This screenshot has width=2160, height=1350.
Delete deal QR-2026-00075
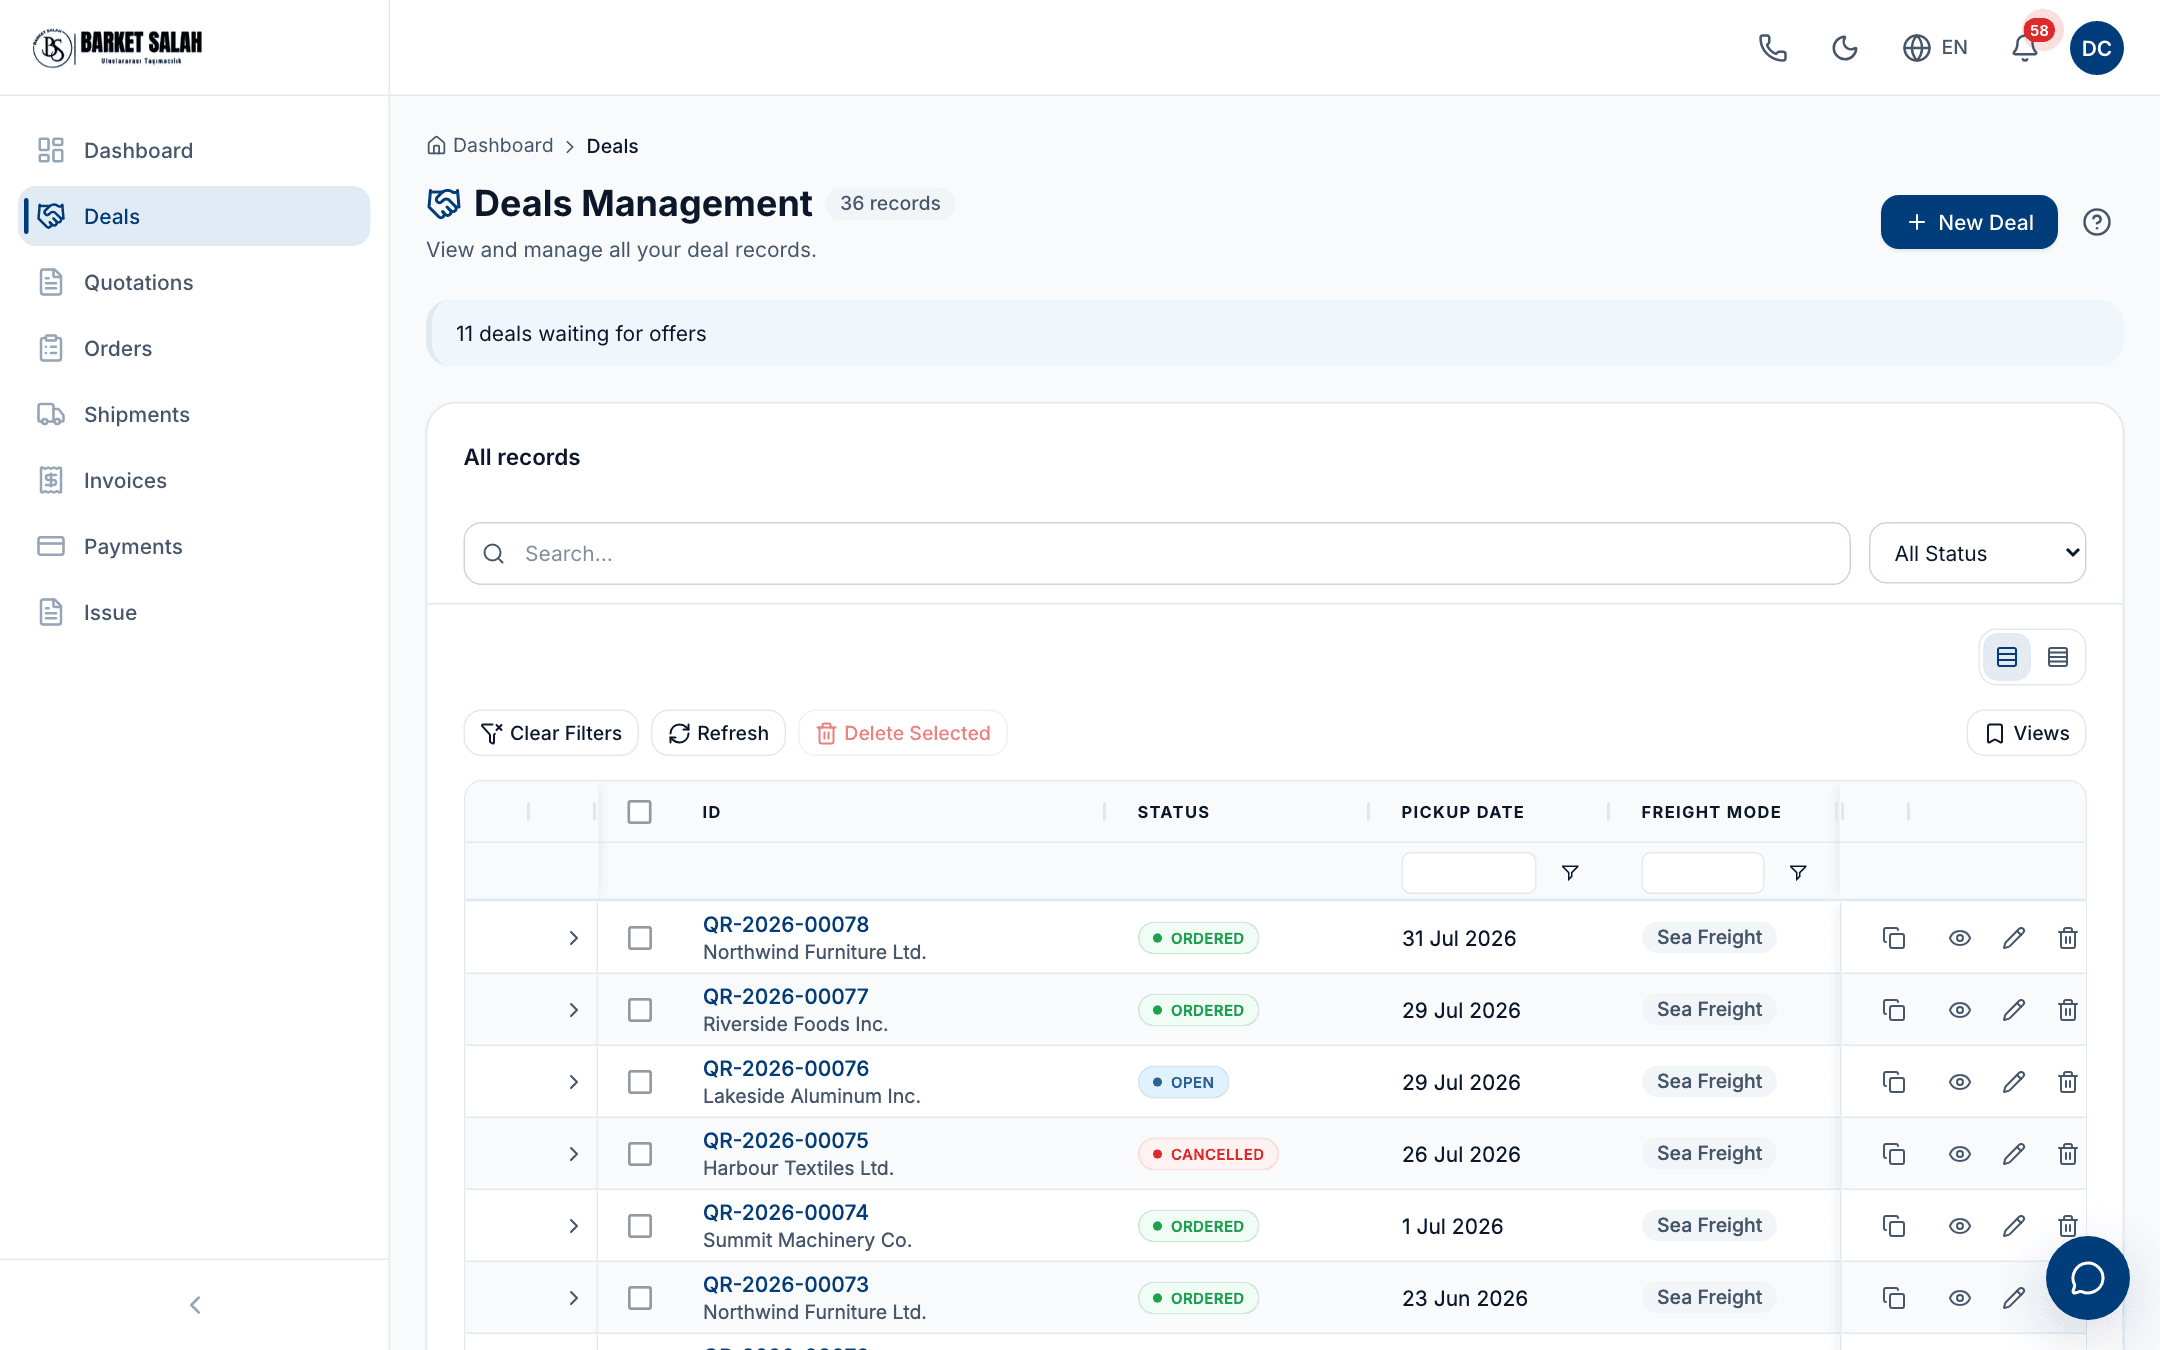point(2068,1154)
